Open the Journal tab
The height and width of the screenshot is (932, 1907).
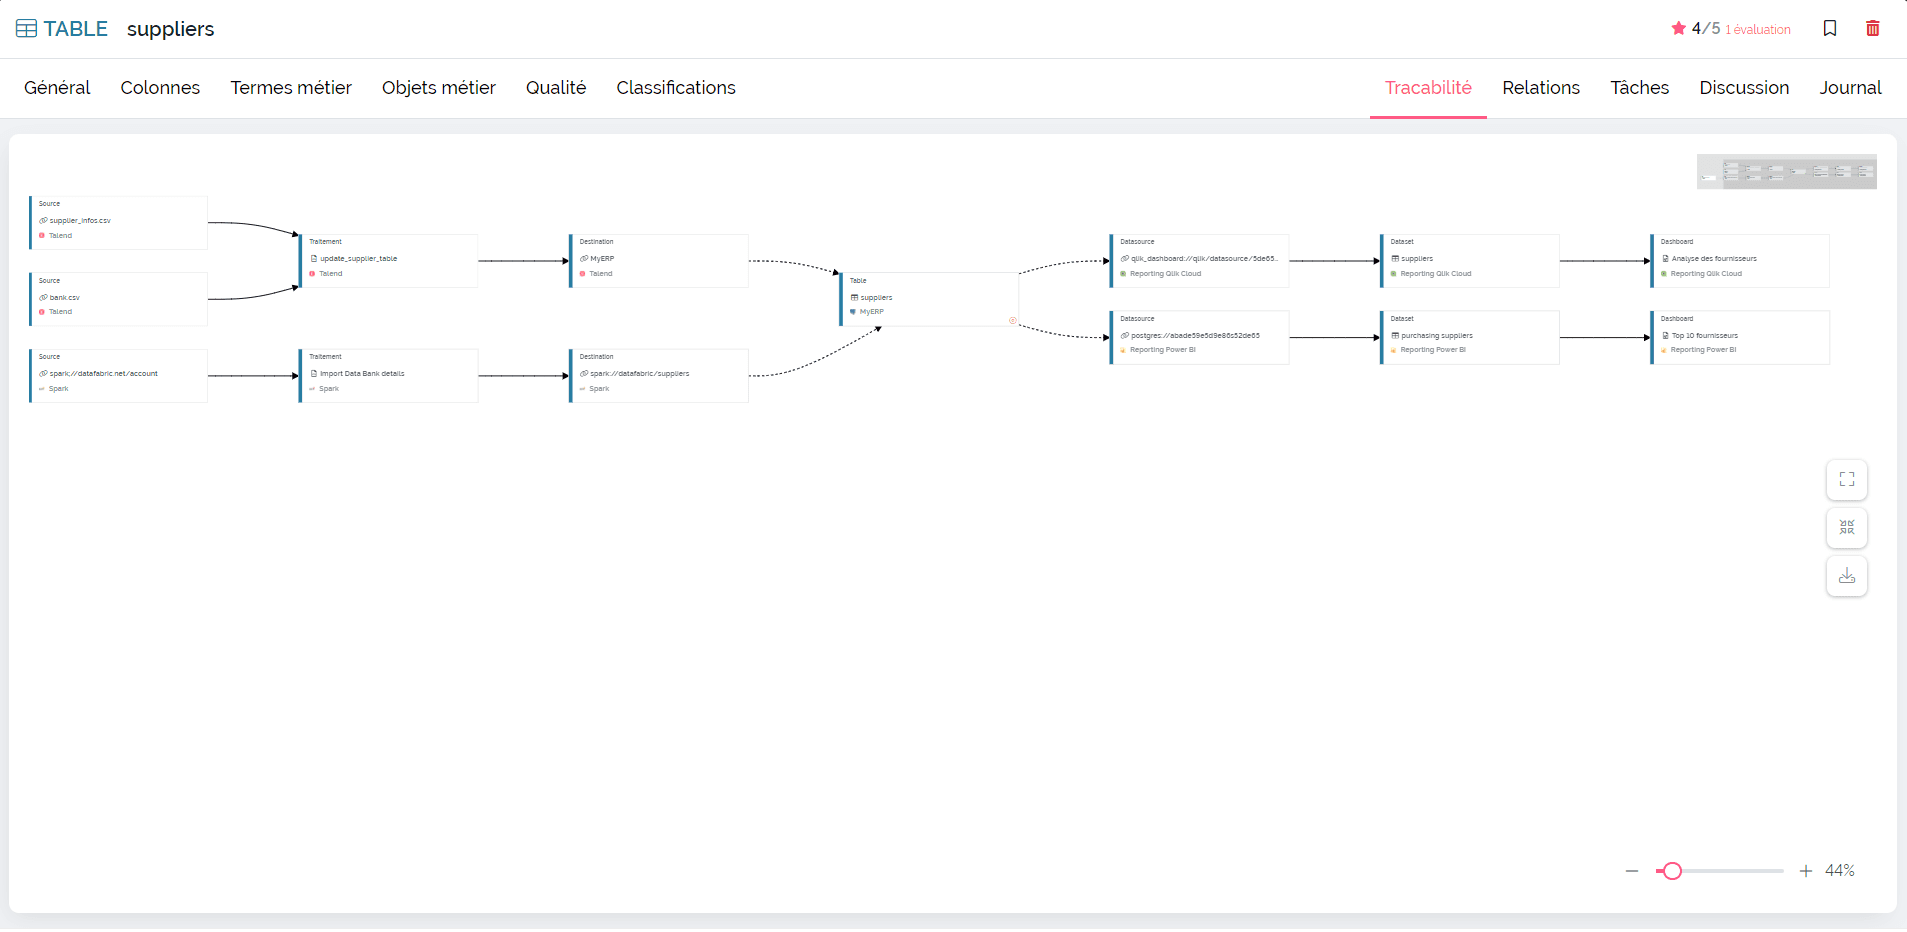tap(1850, 88)
